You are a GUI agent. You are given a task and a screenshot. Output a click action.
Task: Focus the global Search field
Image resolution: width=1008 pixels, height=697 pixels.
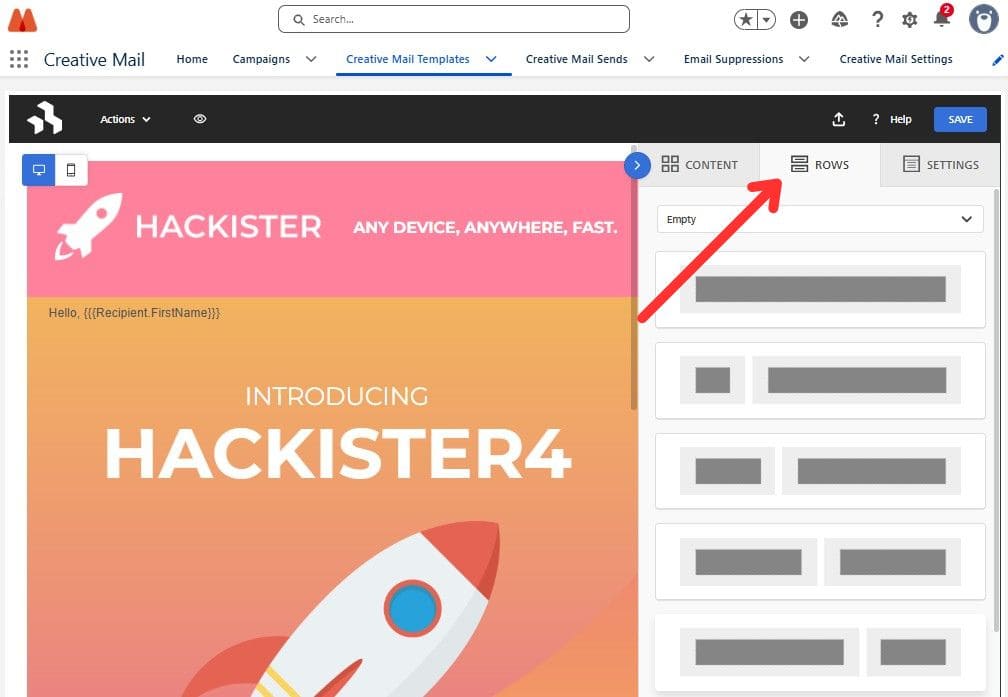point(453,19)
